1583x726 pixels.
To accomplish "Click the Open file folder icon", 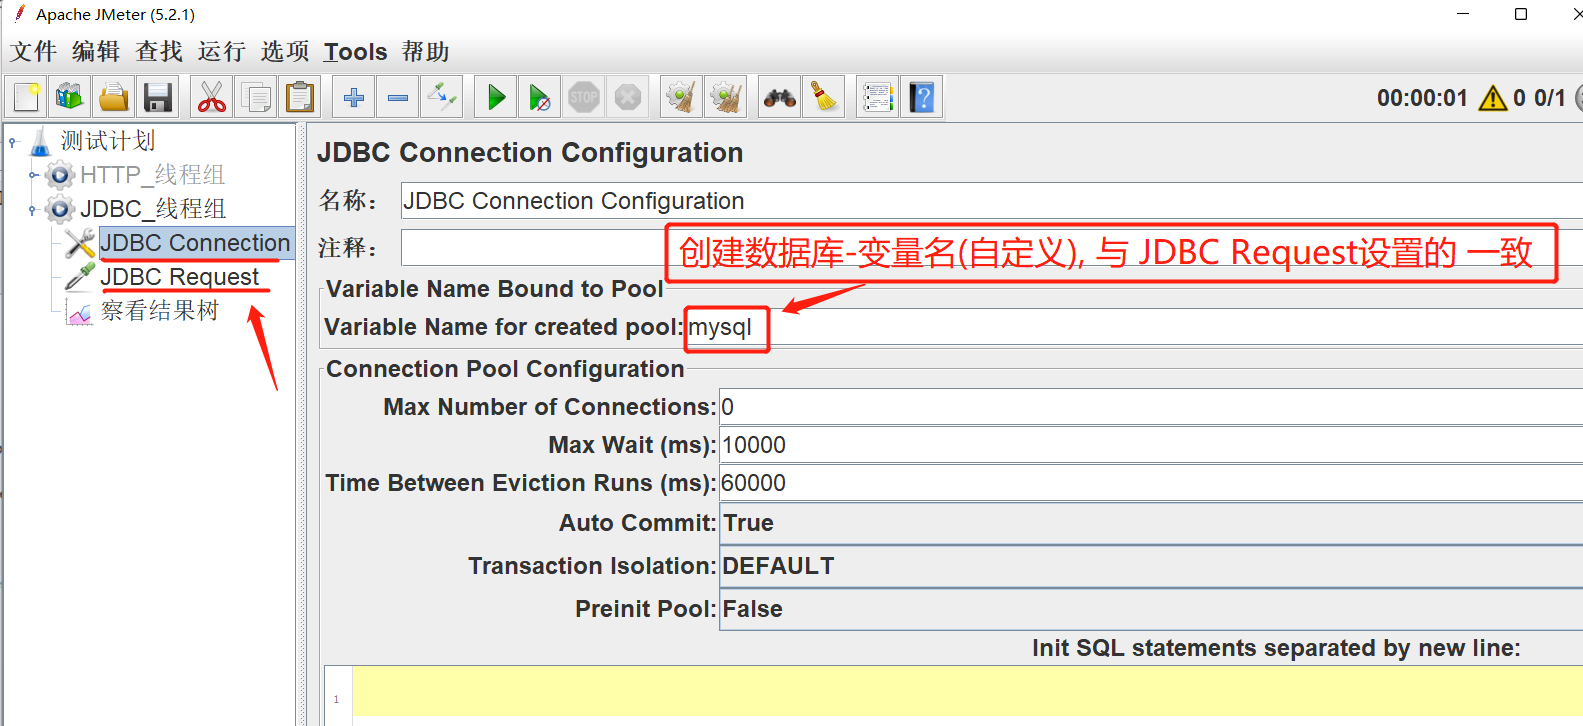I will coord(113,97).
